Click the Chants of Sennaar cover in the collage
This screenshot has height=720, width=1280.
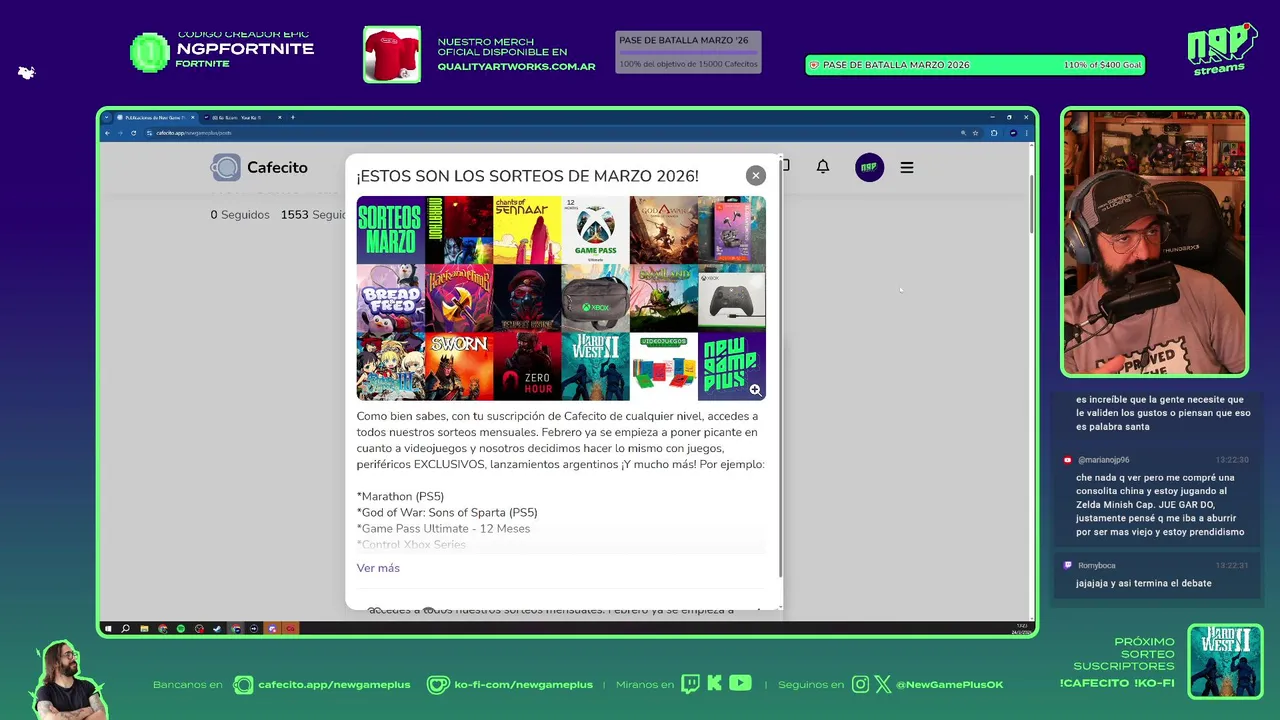(x=527, y=230)
